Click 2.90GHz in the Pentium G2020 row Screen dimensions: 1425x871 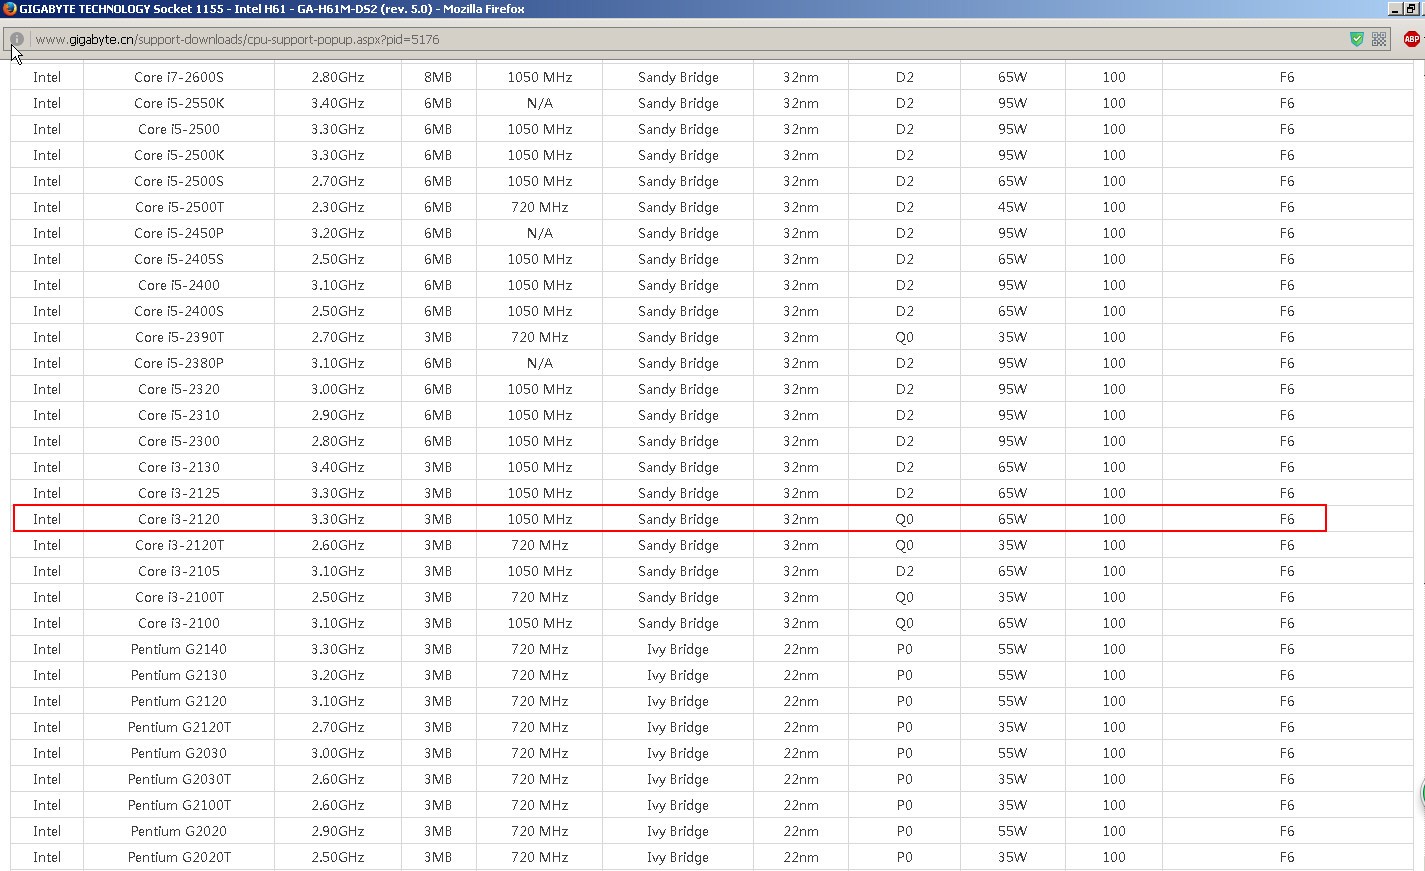338,831
